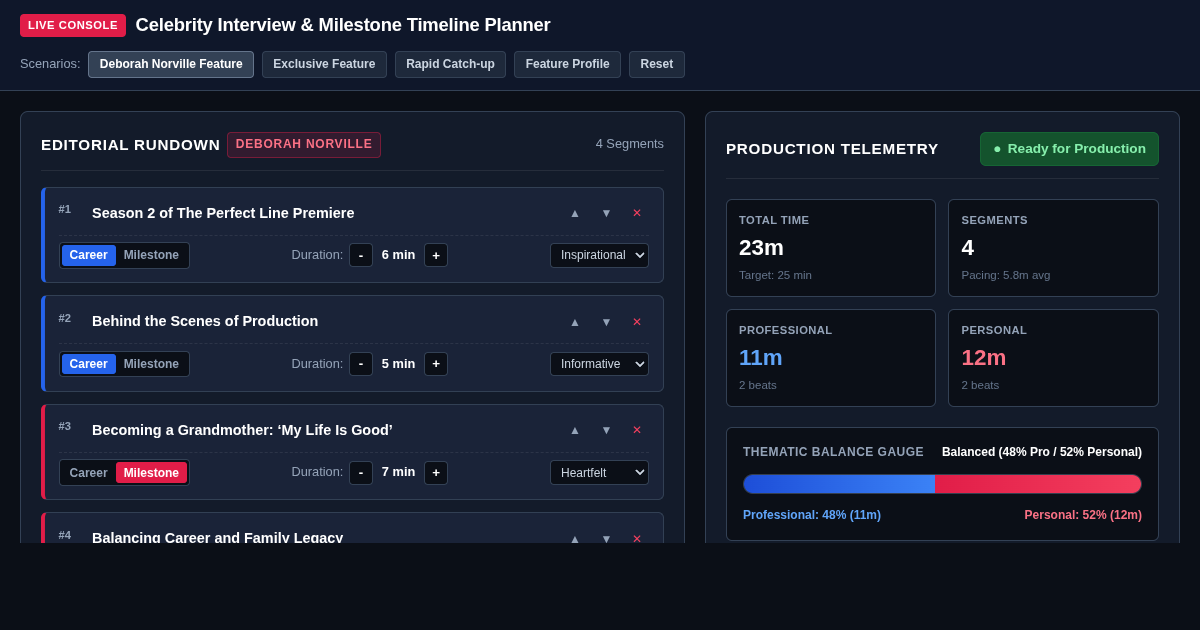1200x630 pixels.
Task: Increase duration of Behind the Scenes segment
Action: (436, 364)
